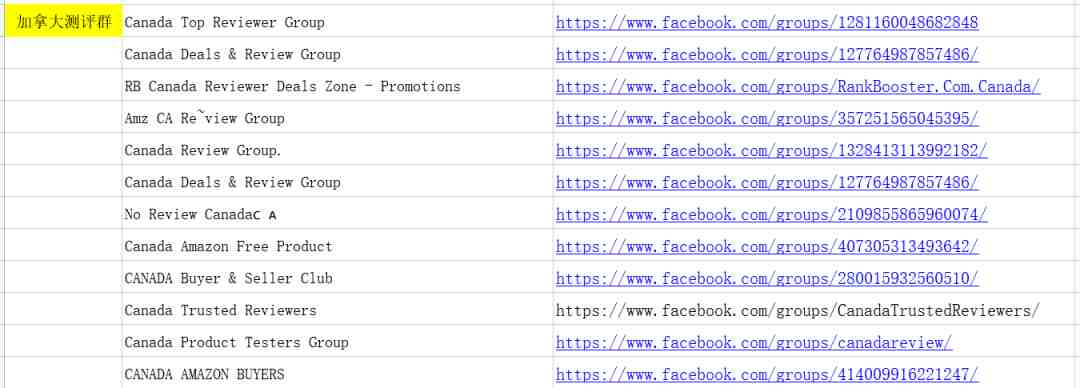Select the yellow 加拿大测评群 cell

point(63,21)
